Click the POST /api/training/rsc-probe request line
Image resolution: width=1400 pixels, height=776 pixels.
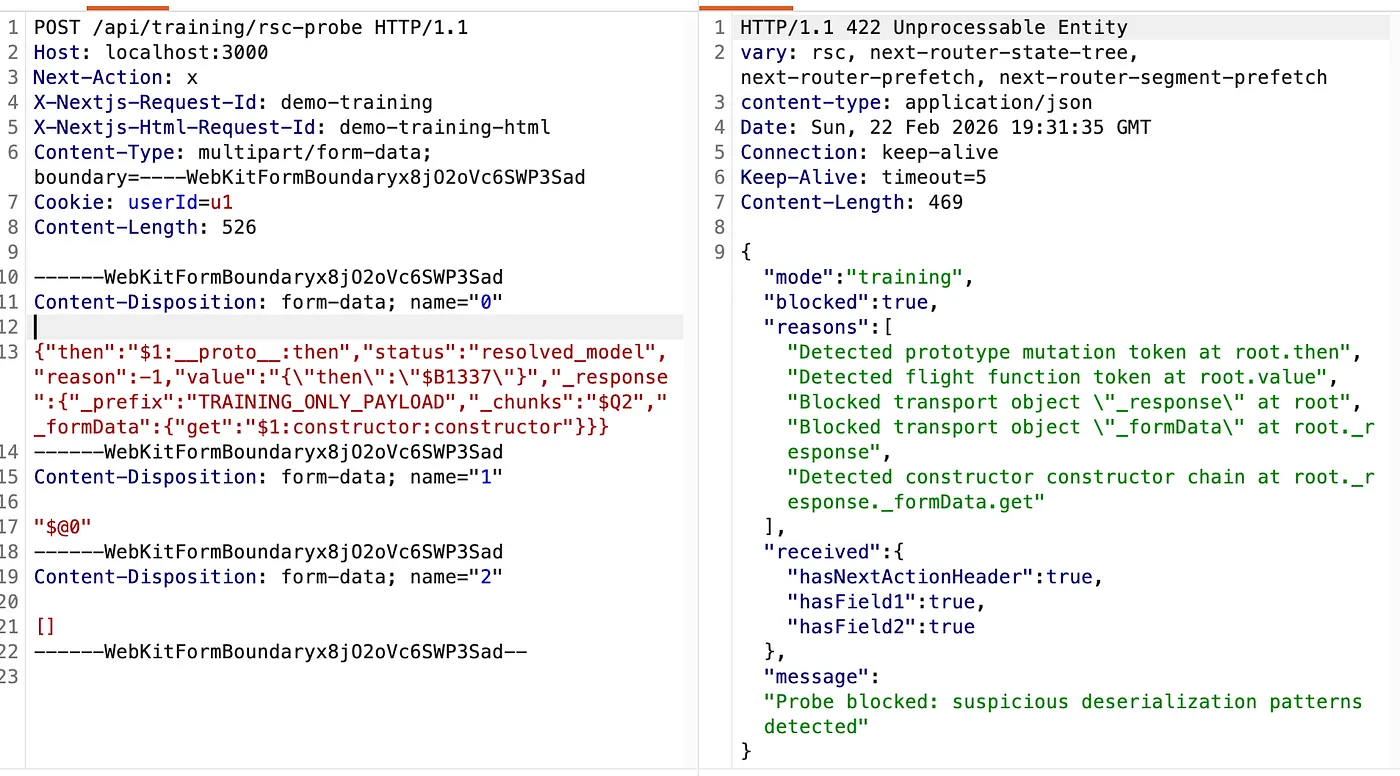[x=250, y=27]
